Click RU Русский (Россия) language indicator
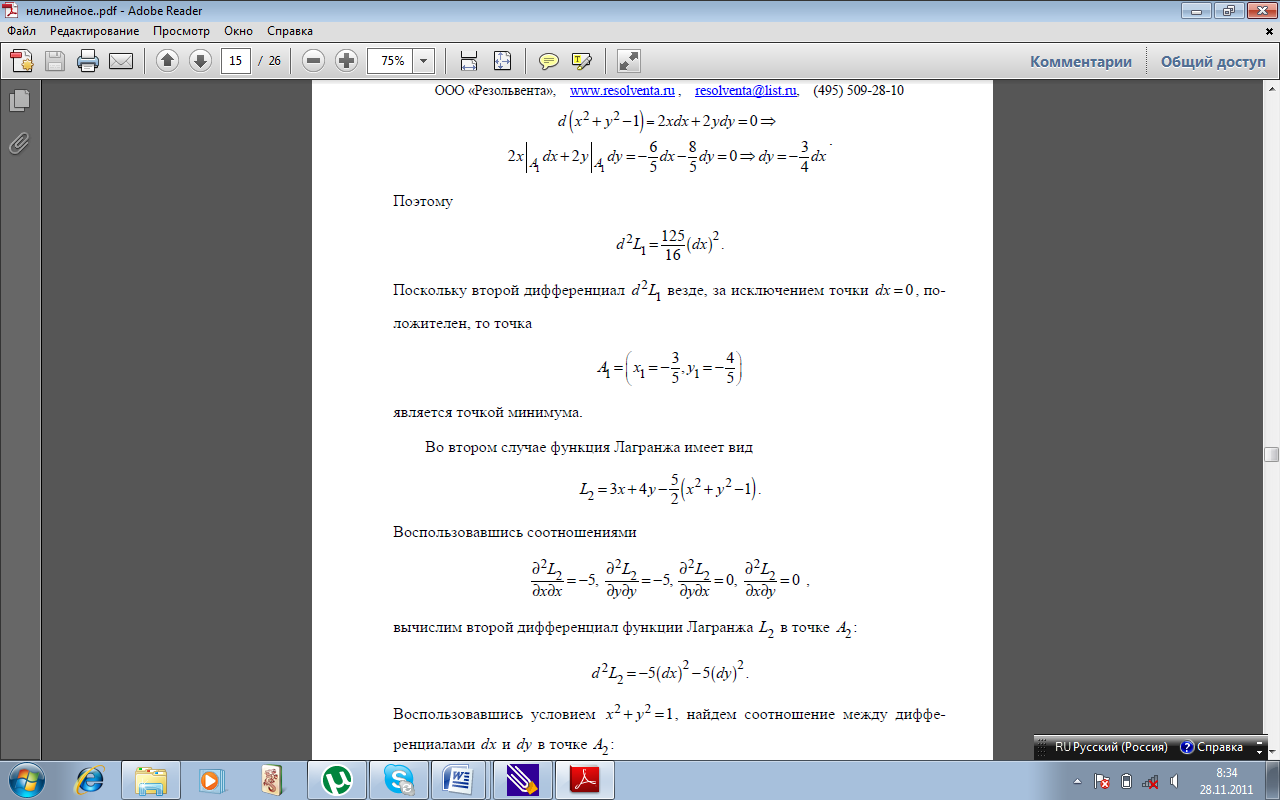Screen dimensions: 1280x800 tap(1111, 747)
